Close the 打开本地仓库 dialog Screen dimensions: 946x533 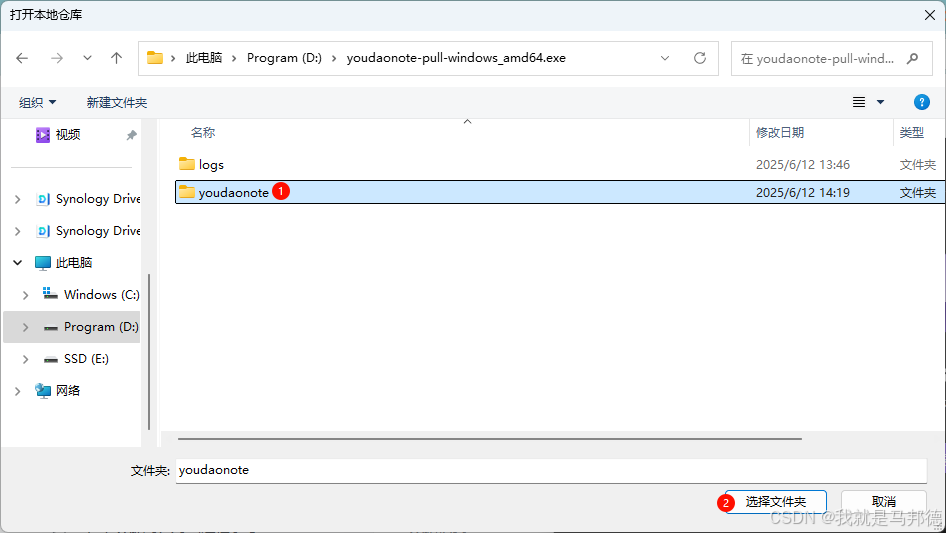pyautogui.click(x=930, y=15)
